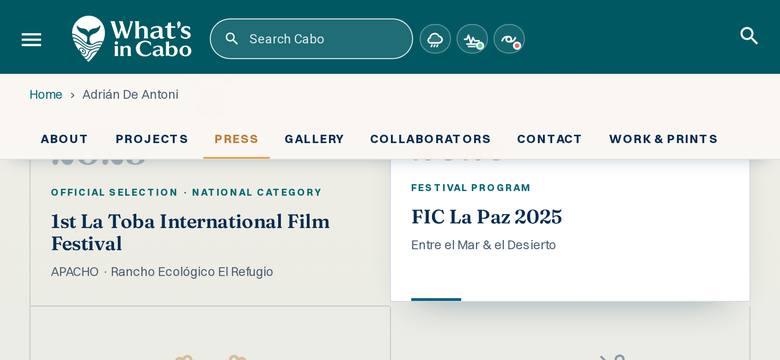Open the hamburger menu
This screenshot has height=360, width=780.
31,40
